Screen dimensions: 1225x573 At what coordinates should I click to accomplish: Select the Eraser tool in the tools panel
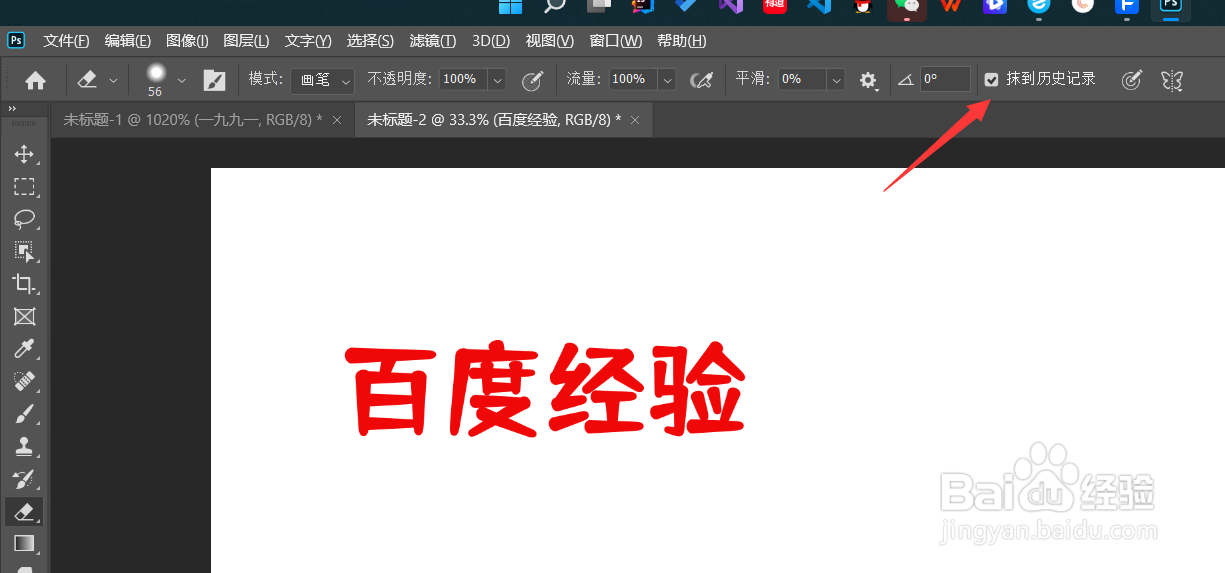24,512
